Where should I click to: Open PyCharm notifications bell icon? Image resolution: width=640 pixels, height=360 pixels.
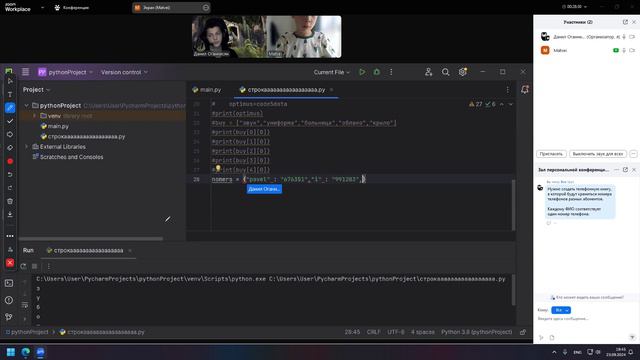[525, 89]
